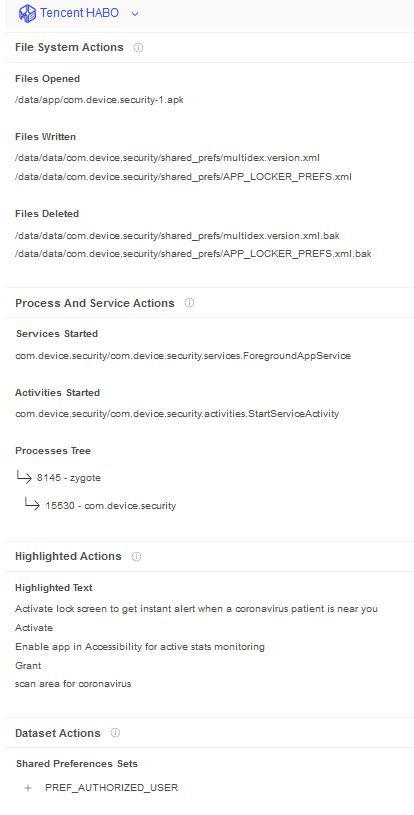Click deleted file APP_LOCKER_PREFS.xml.bak path
The width and height of the screenshot is (414, 815).
click(193, 254)
